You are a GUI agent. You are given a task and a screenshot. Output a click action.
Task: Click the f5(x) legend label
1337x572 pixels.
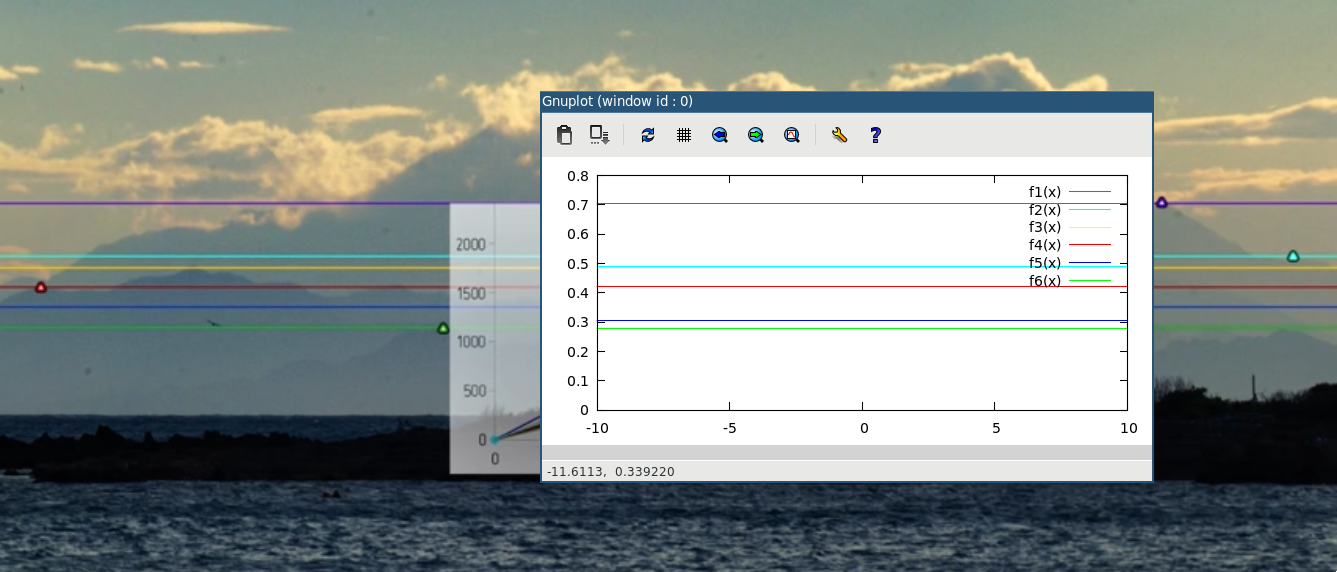pyautogui.click(x=1045, y=263)
